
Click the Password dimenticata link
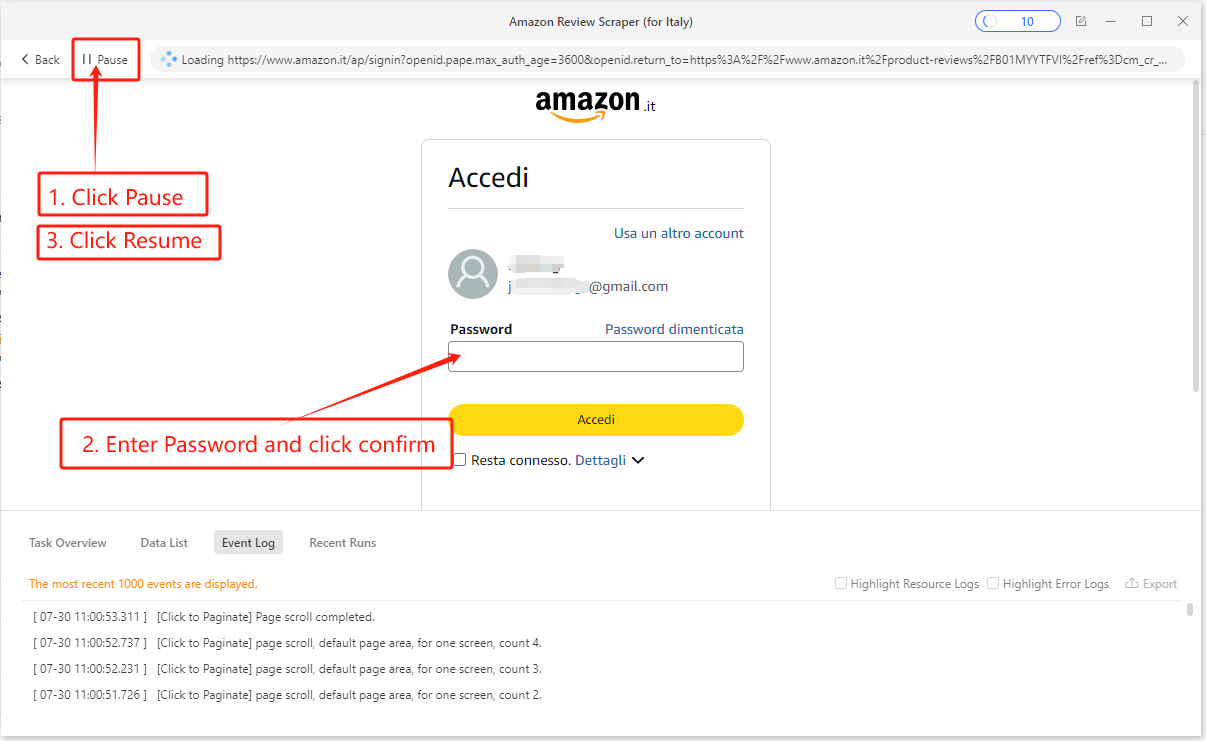tap(674, 329)
